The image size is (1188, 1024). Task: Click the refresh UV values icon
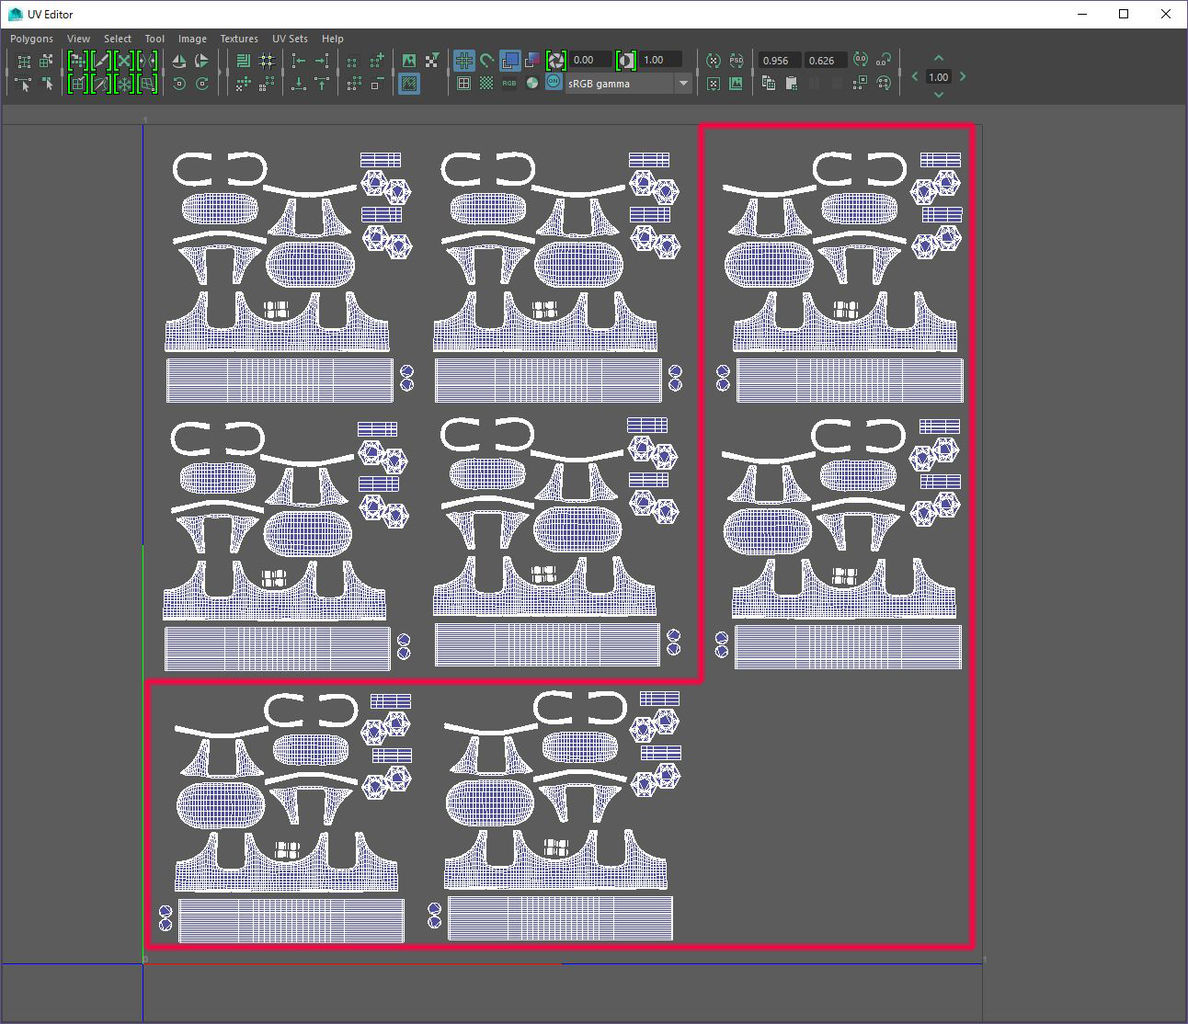(860, 60)
